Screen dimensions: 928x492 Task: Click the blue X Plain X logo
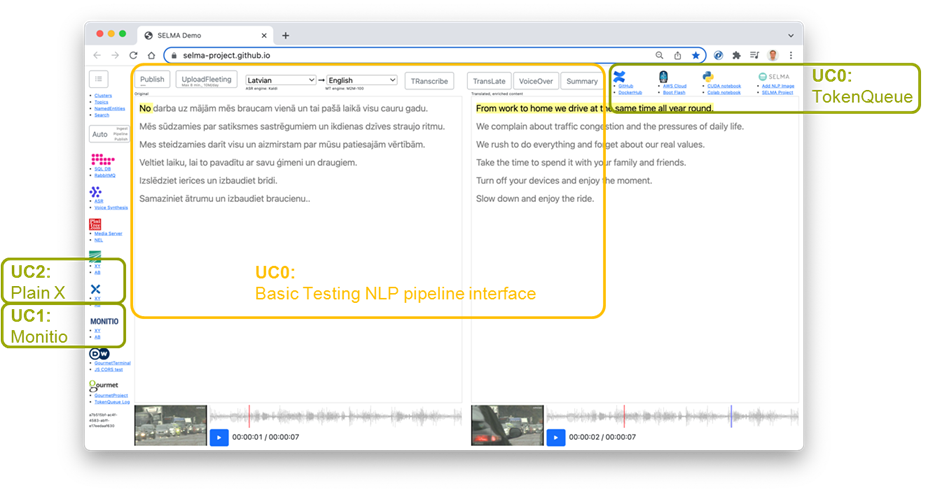point(95,289)
